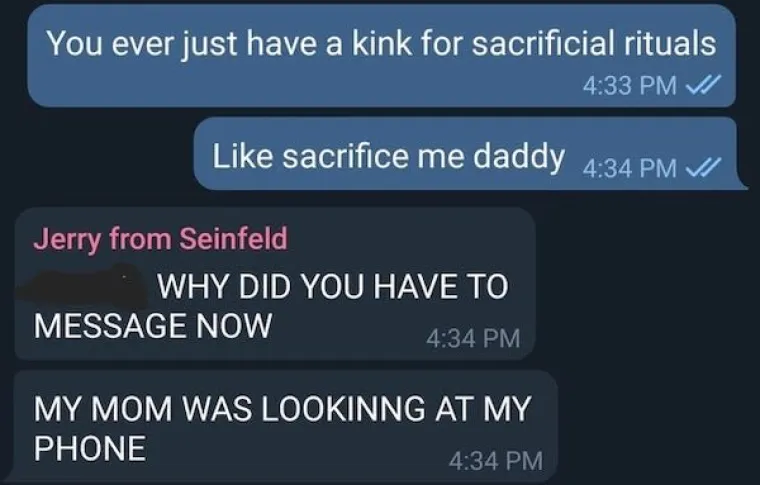Select the "You ever just have" message bubble
This screenshot has height=485, width=760.
click(x=381, y=56)
